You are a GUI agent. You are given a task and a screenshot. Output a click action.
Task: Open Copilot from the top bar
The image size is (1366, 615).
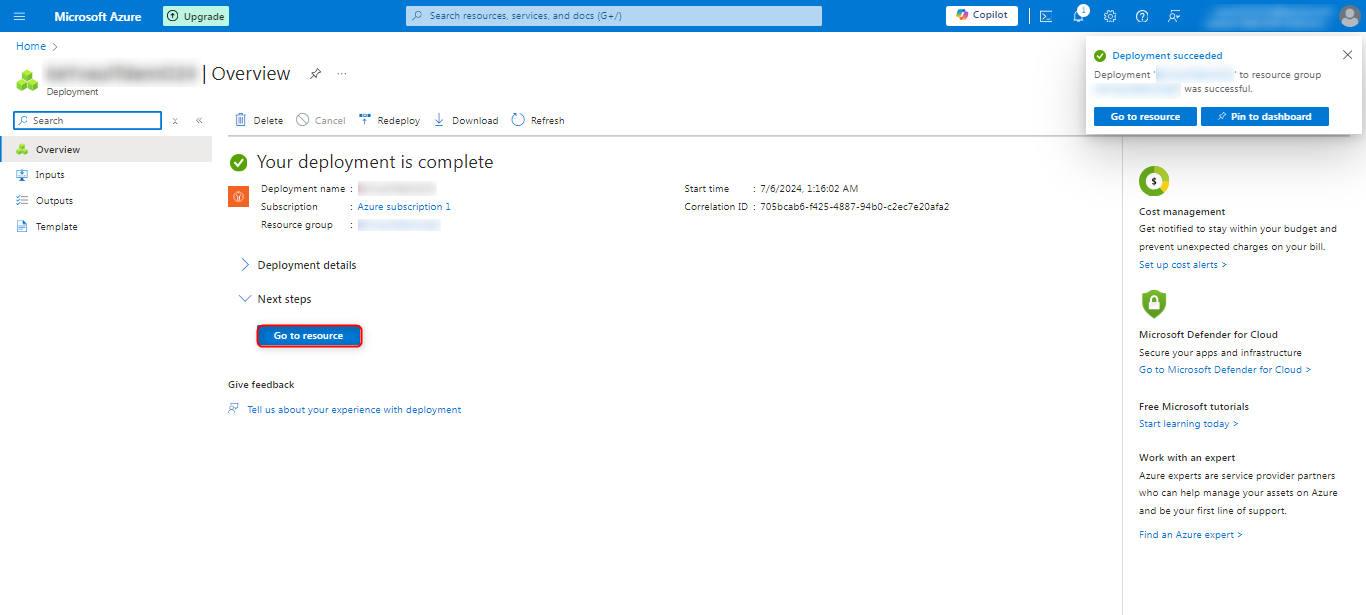coord(982,15)
